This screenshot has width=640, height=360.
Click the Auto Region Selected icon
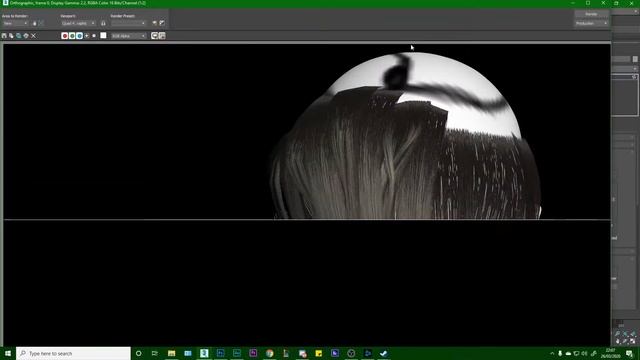[x=41, y=23]
